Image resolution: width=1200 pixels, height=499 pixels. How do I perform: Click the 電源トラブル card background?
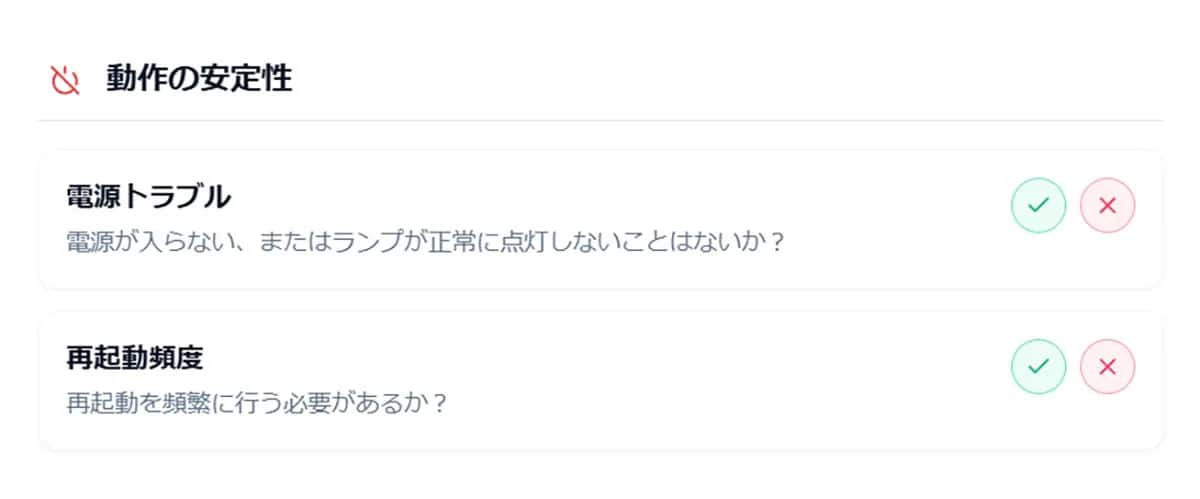point(601,219)
